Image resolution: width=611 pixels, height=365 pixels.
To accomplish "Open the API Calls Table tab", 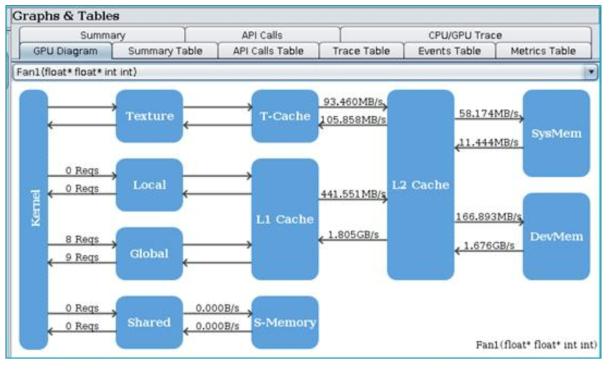I will click(x=268, y=51).
